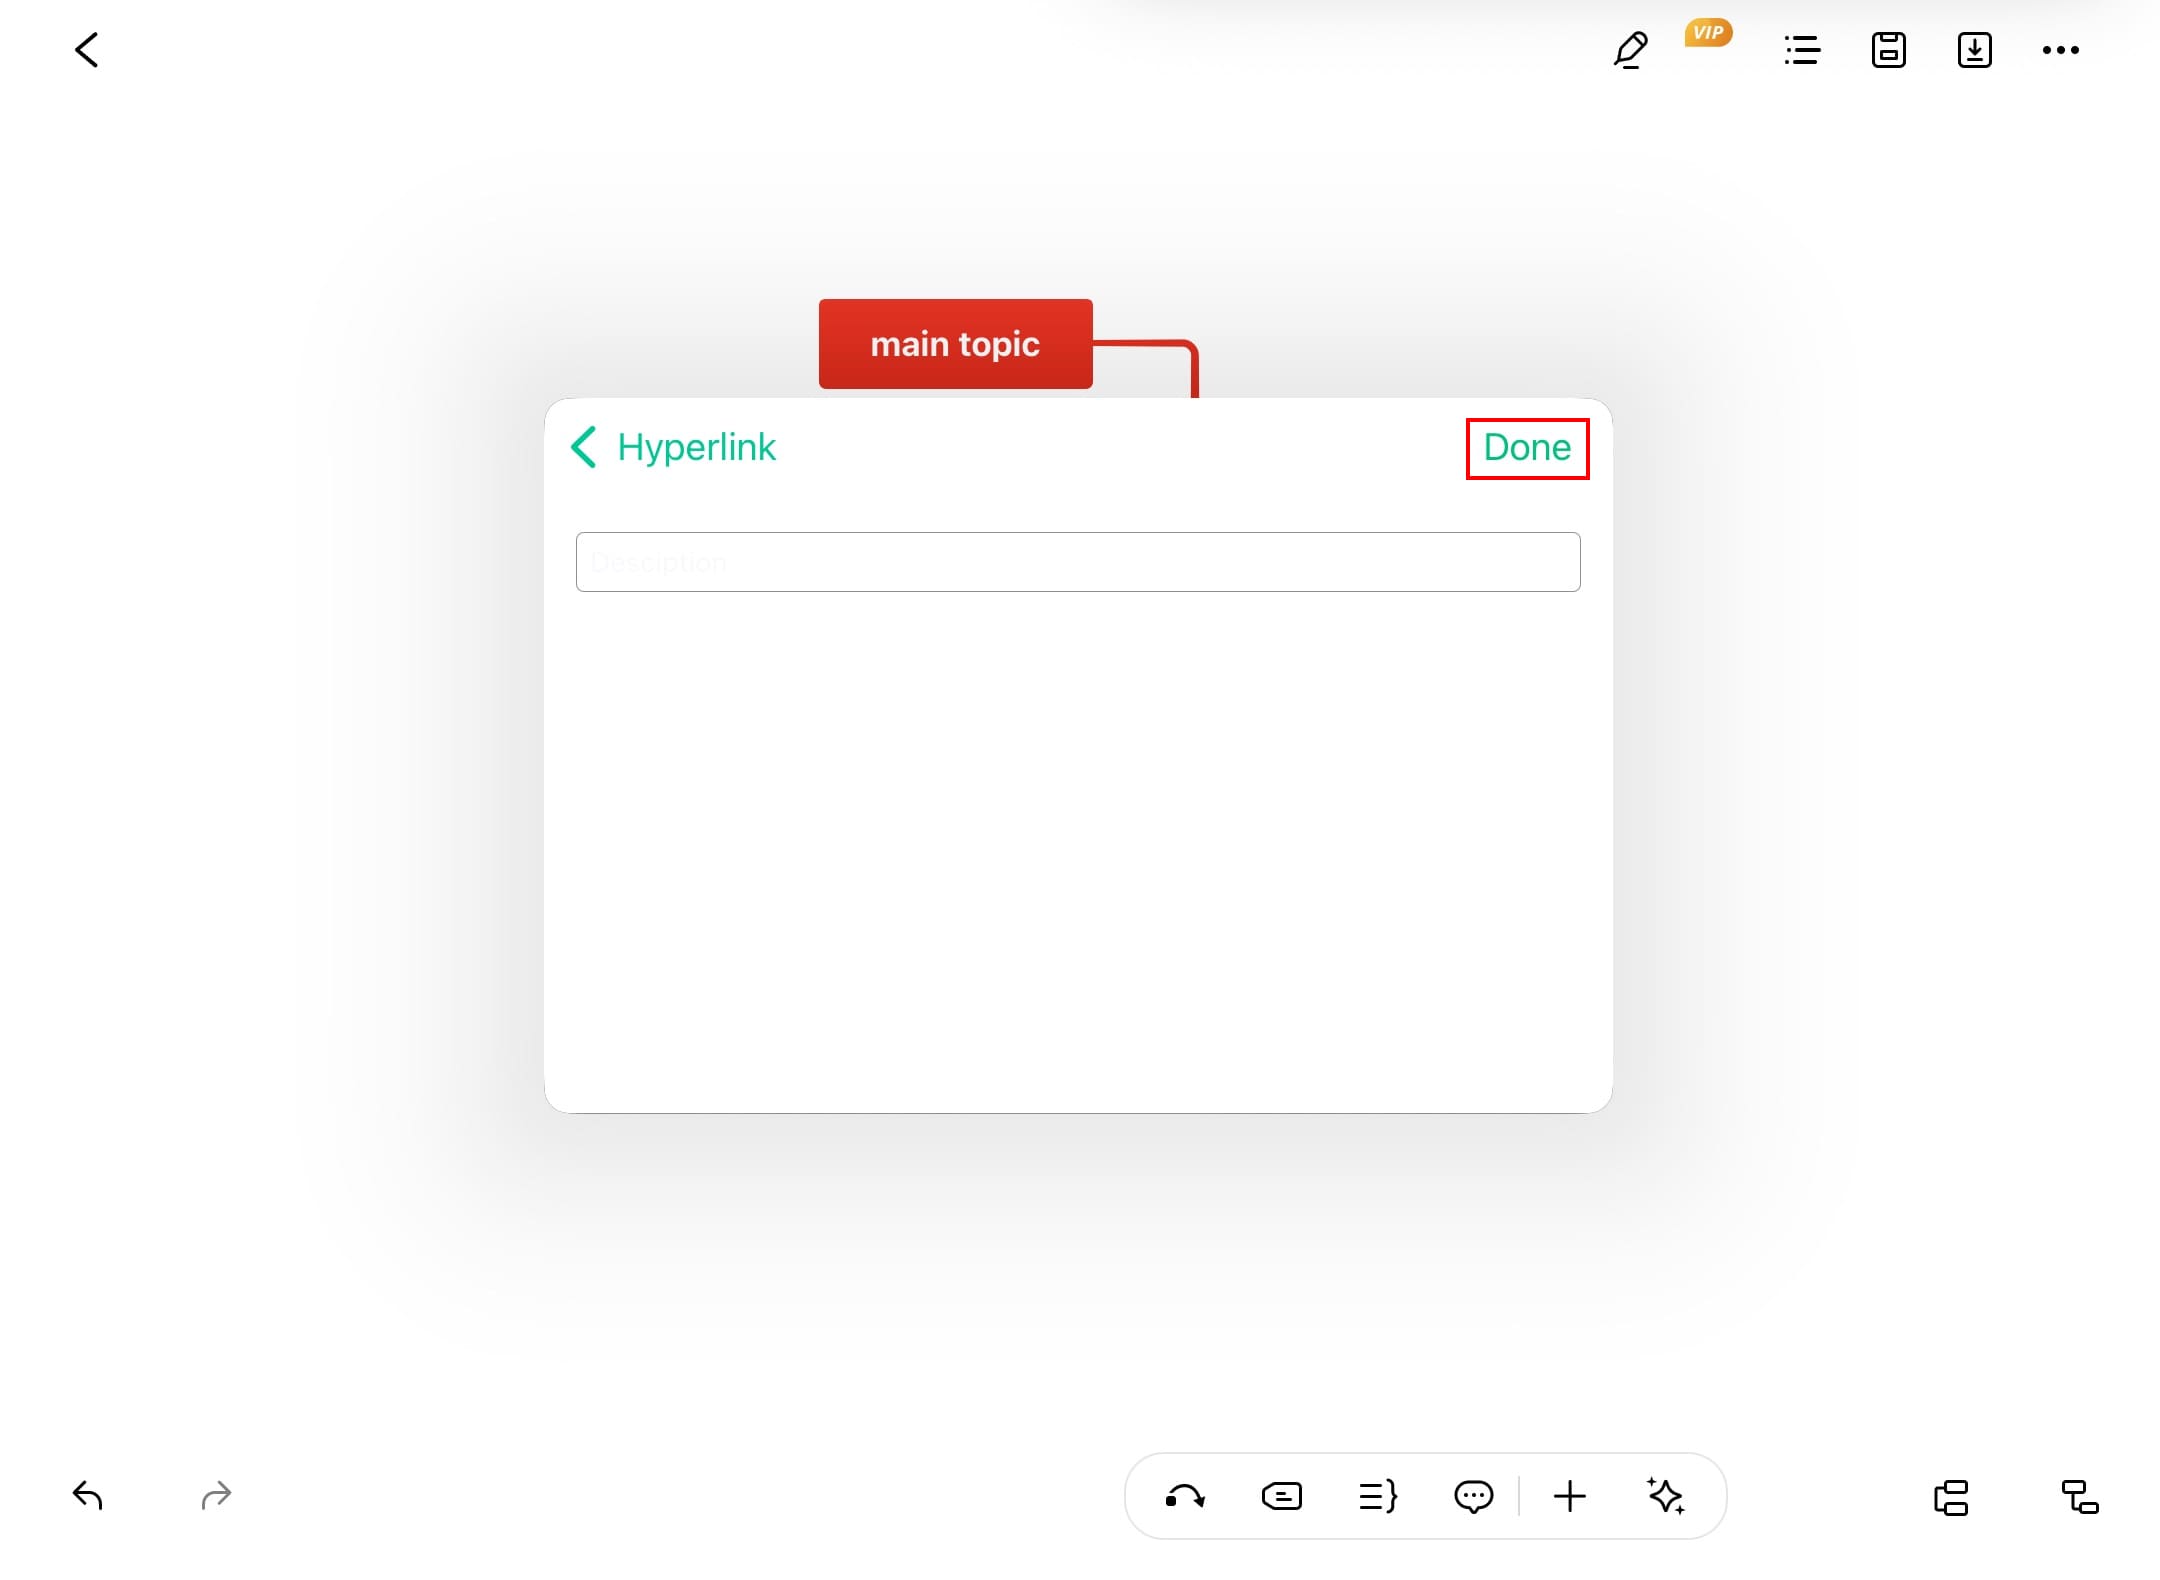Insert a topic label with the tag icon
The width and height of the screenshot is (2160, 1580).
pyautogui.click(x=1282, y=1497)
